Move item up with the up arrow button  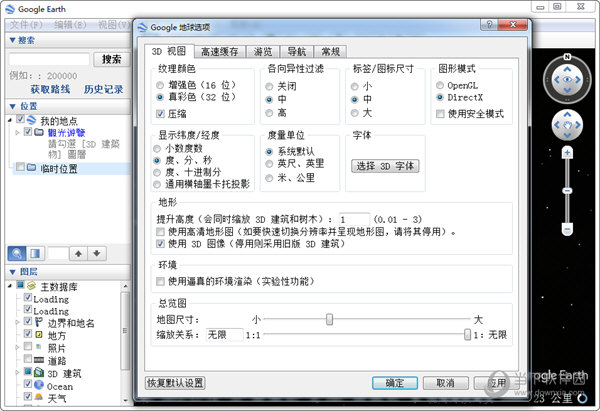[x=78, y=253]
